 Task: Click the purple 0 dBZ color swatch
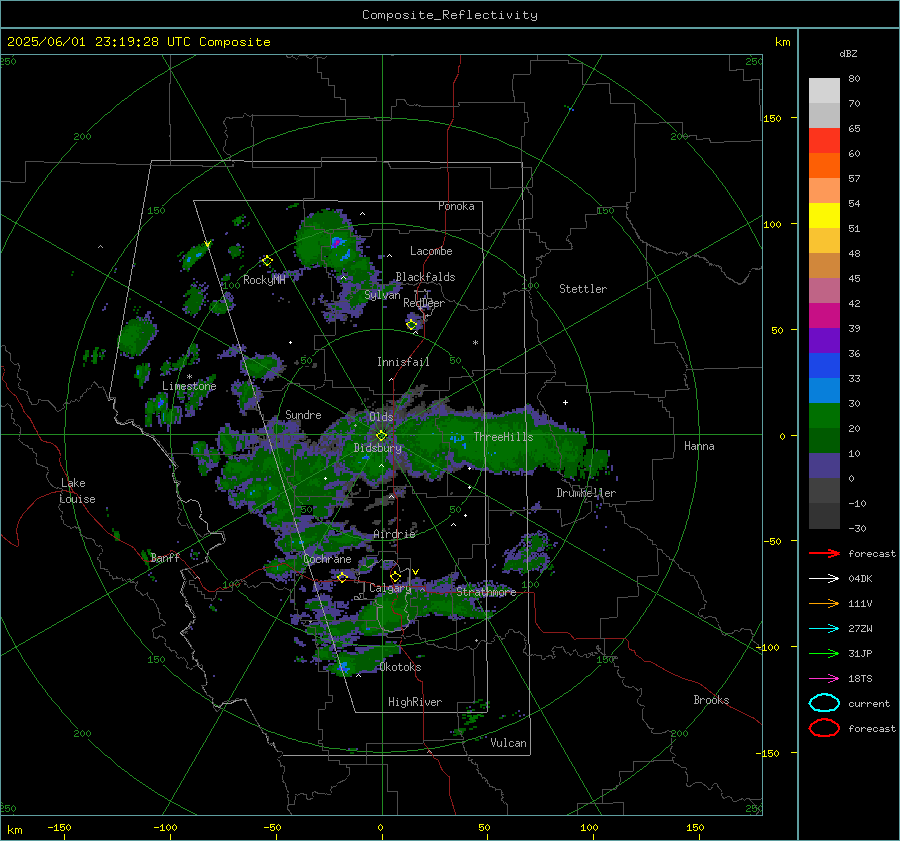point(824,466)
